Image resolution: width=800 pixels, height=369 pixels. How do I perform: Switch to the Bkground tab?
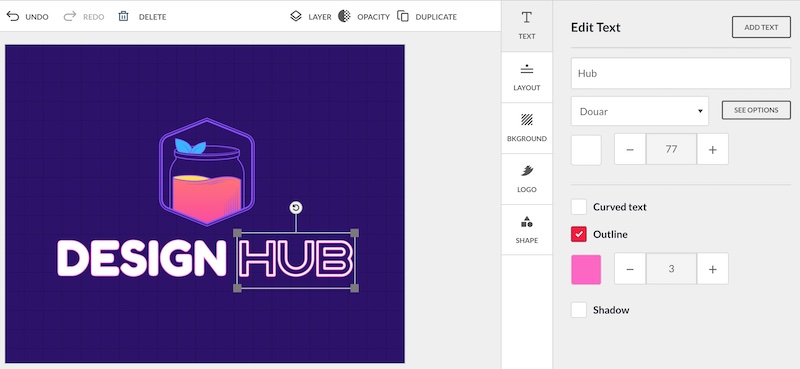point(527,128)
